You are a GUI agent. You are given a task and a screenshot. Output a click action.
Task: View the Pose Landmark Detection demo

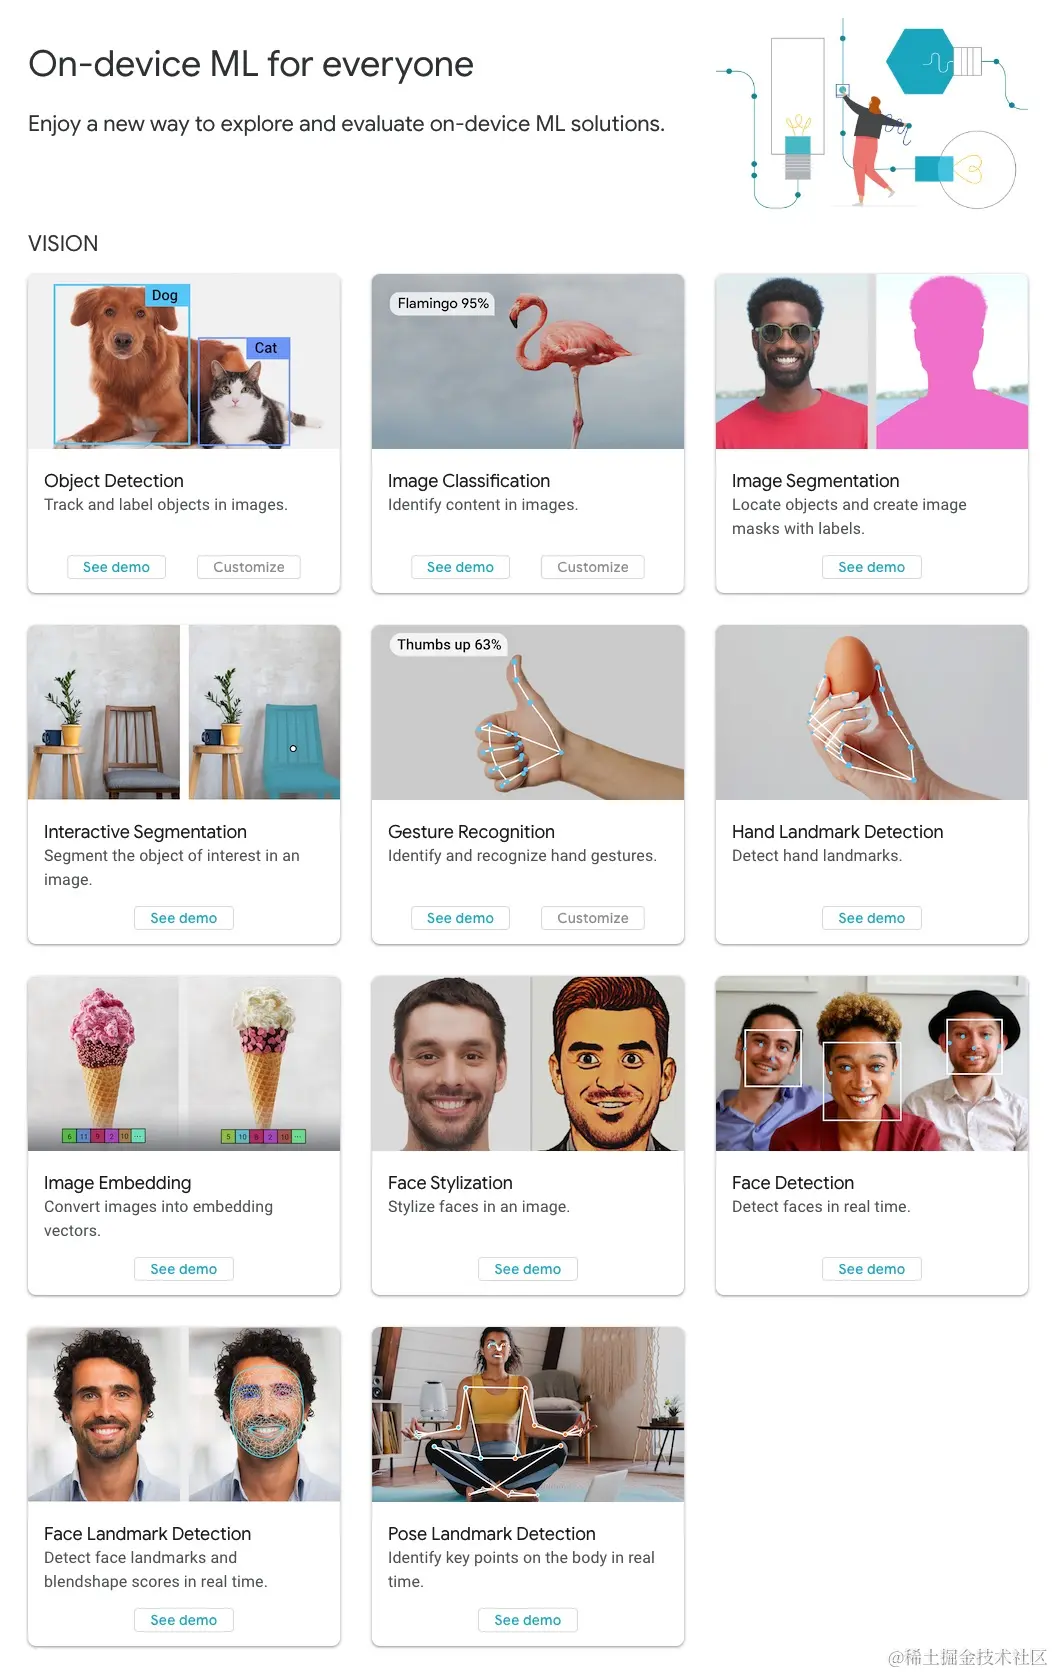[x=528, y=1620]
